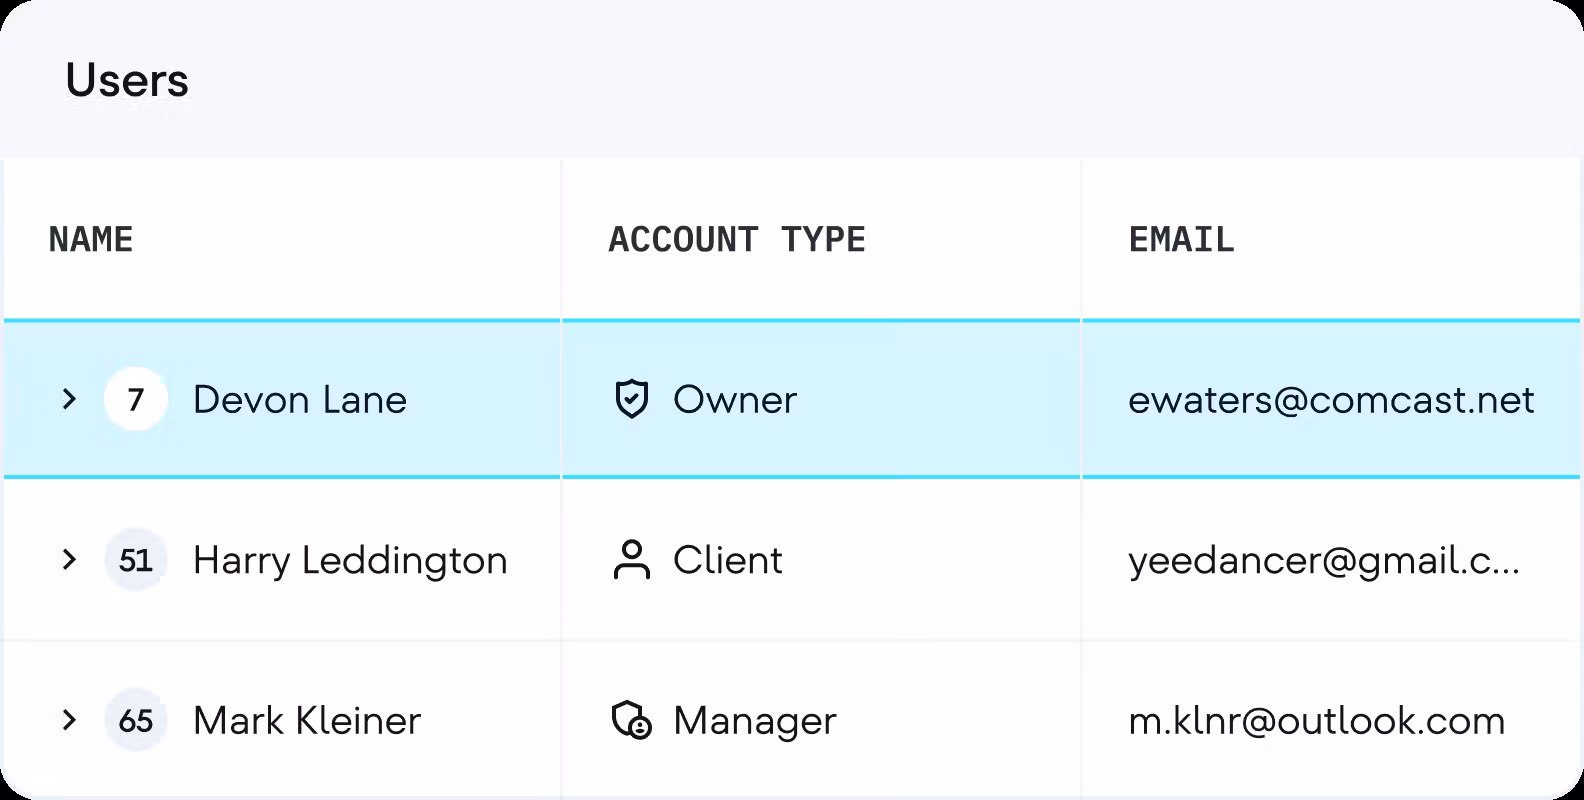The image size is (1584, 800).
Task: Sort by the NAME column header
Action: coord(91,240)
